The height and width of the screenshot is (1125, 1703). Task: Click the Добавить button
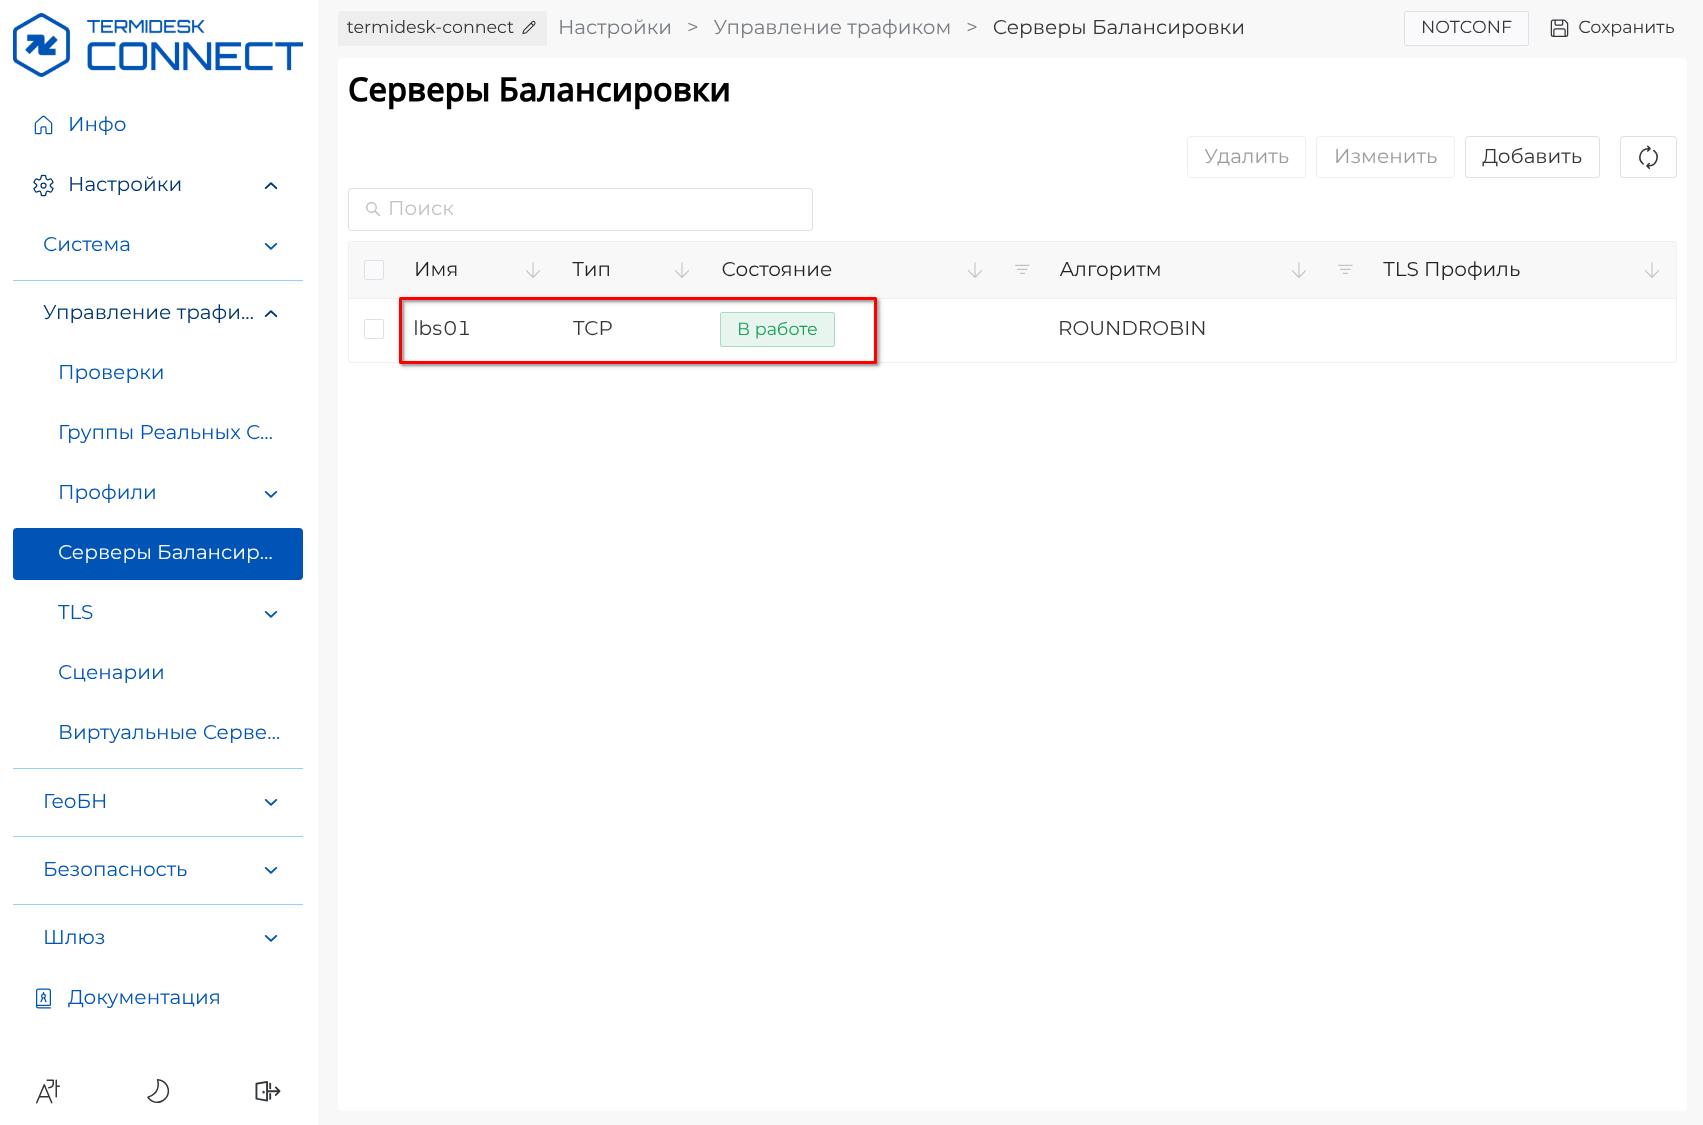point(1531,157)
